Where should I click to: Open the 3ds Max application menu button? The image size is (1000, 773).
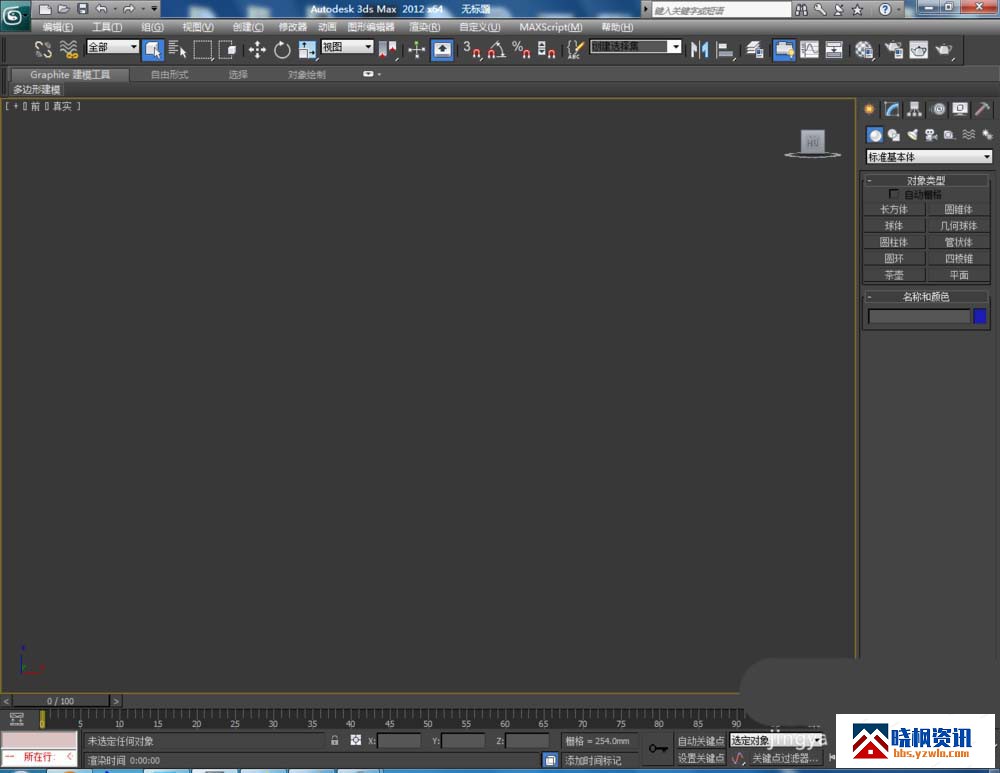point(13,15)
